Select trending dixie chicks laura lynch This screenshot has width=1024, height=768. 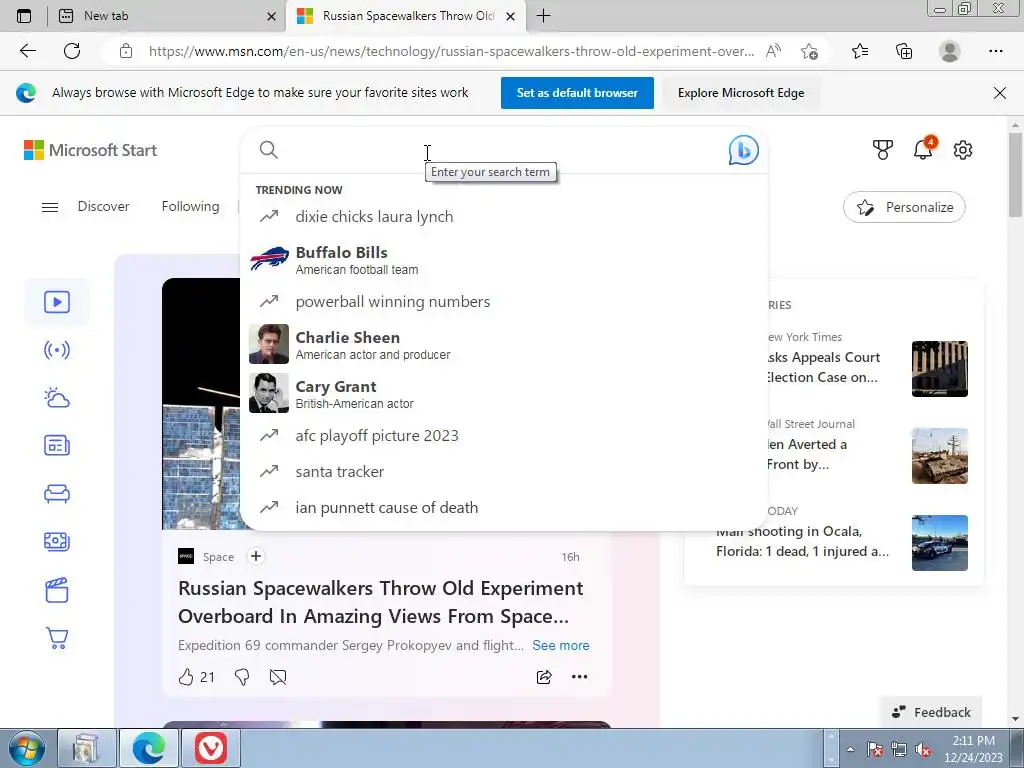pos(504,216)
